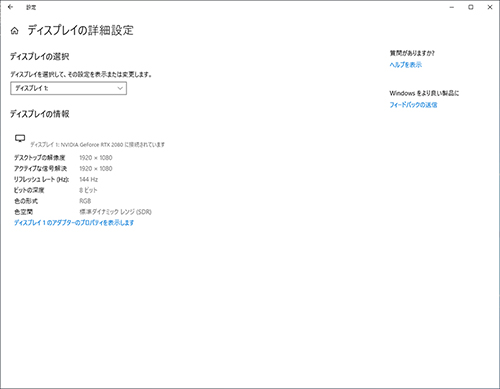Click the monitor icon under ディスプレイの情報

click(20, 138)
